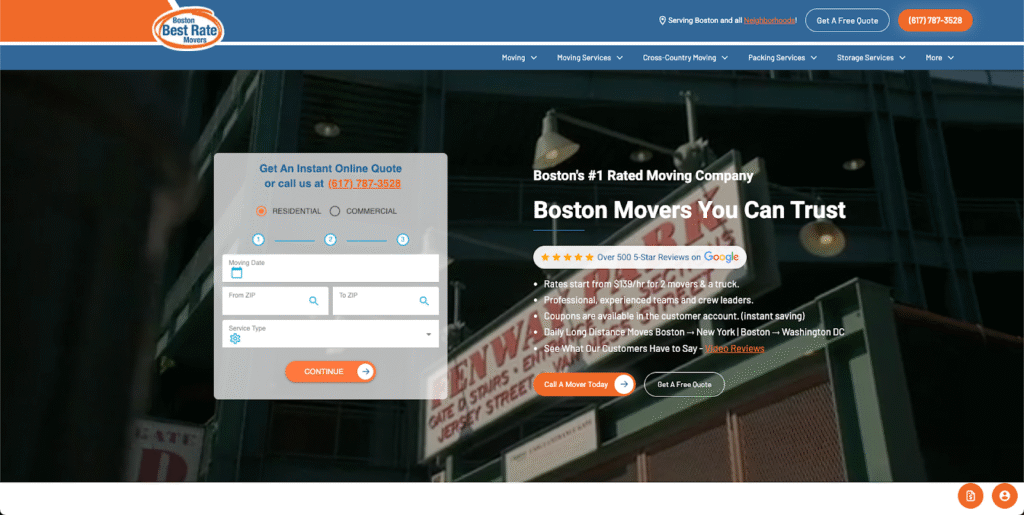Select the Residential radio button
Image resolution: width=1024 pixels, height=515 pixels.
(261, 211)
